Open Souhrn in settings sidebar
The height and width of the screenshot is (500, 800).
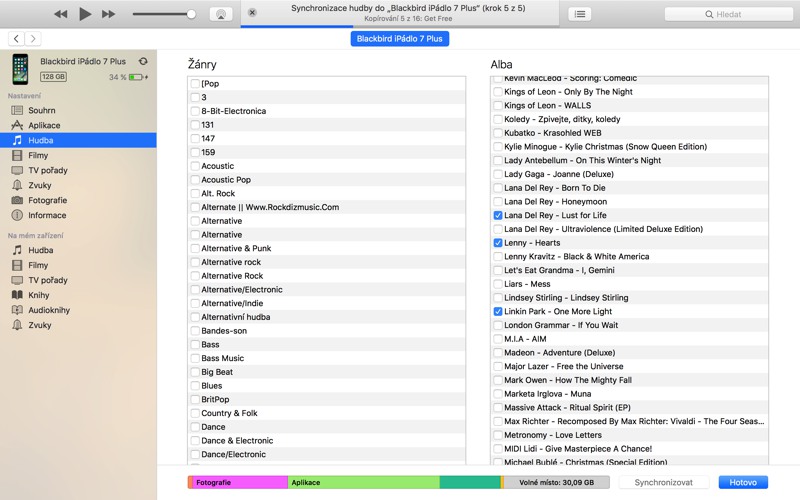[x=78, y=110]
